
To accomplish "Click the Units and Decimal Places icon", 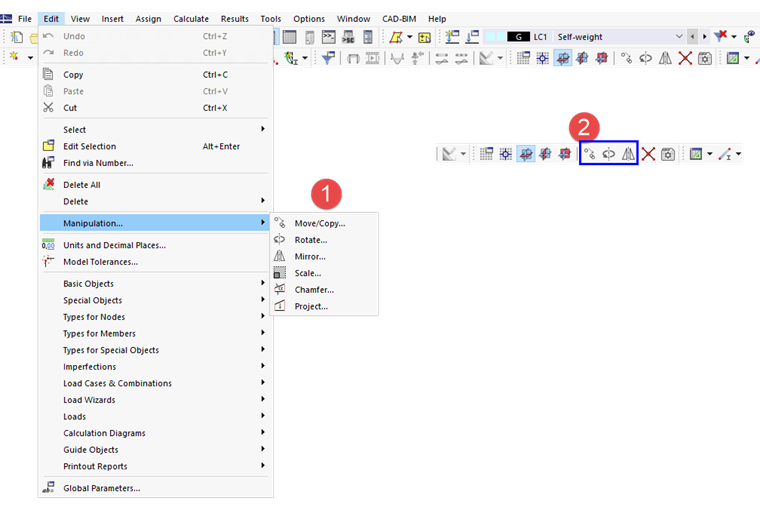I will [48, 245].
